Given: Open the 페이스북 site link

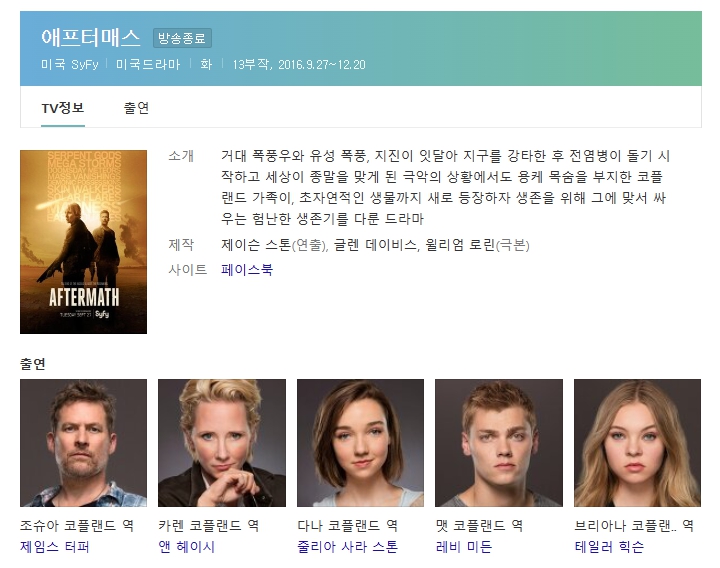Looking at the screenshot, I should [x=247, y=270].
